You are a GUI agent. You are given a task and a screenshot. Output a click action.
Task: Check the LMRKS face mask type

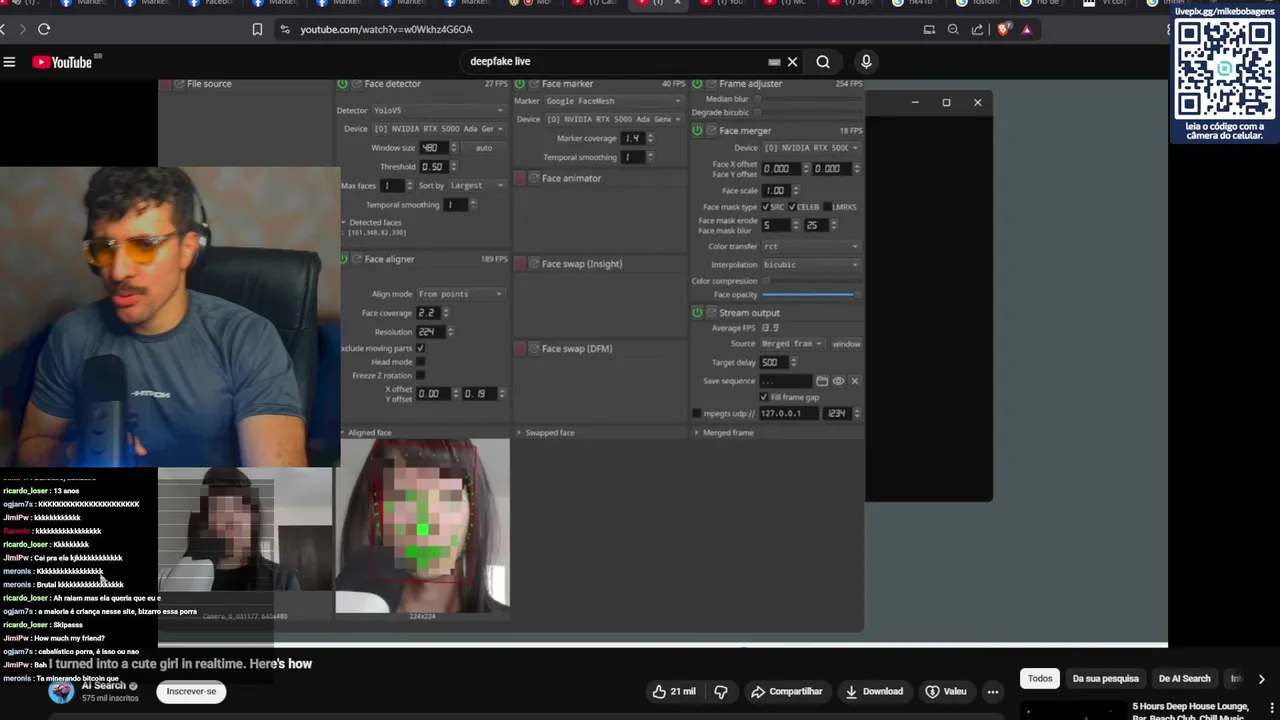tap(828, 207)
